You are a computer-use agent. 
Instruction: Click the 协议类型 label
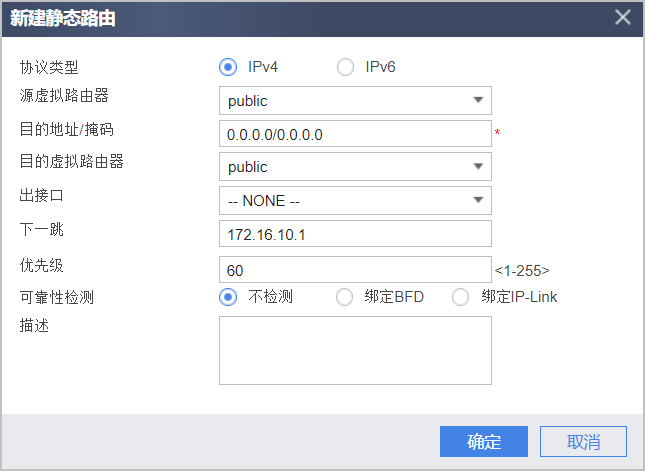pos(49,67)
